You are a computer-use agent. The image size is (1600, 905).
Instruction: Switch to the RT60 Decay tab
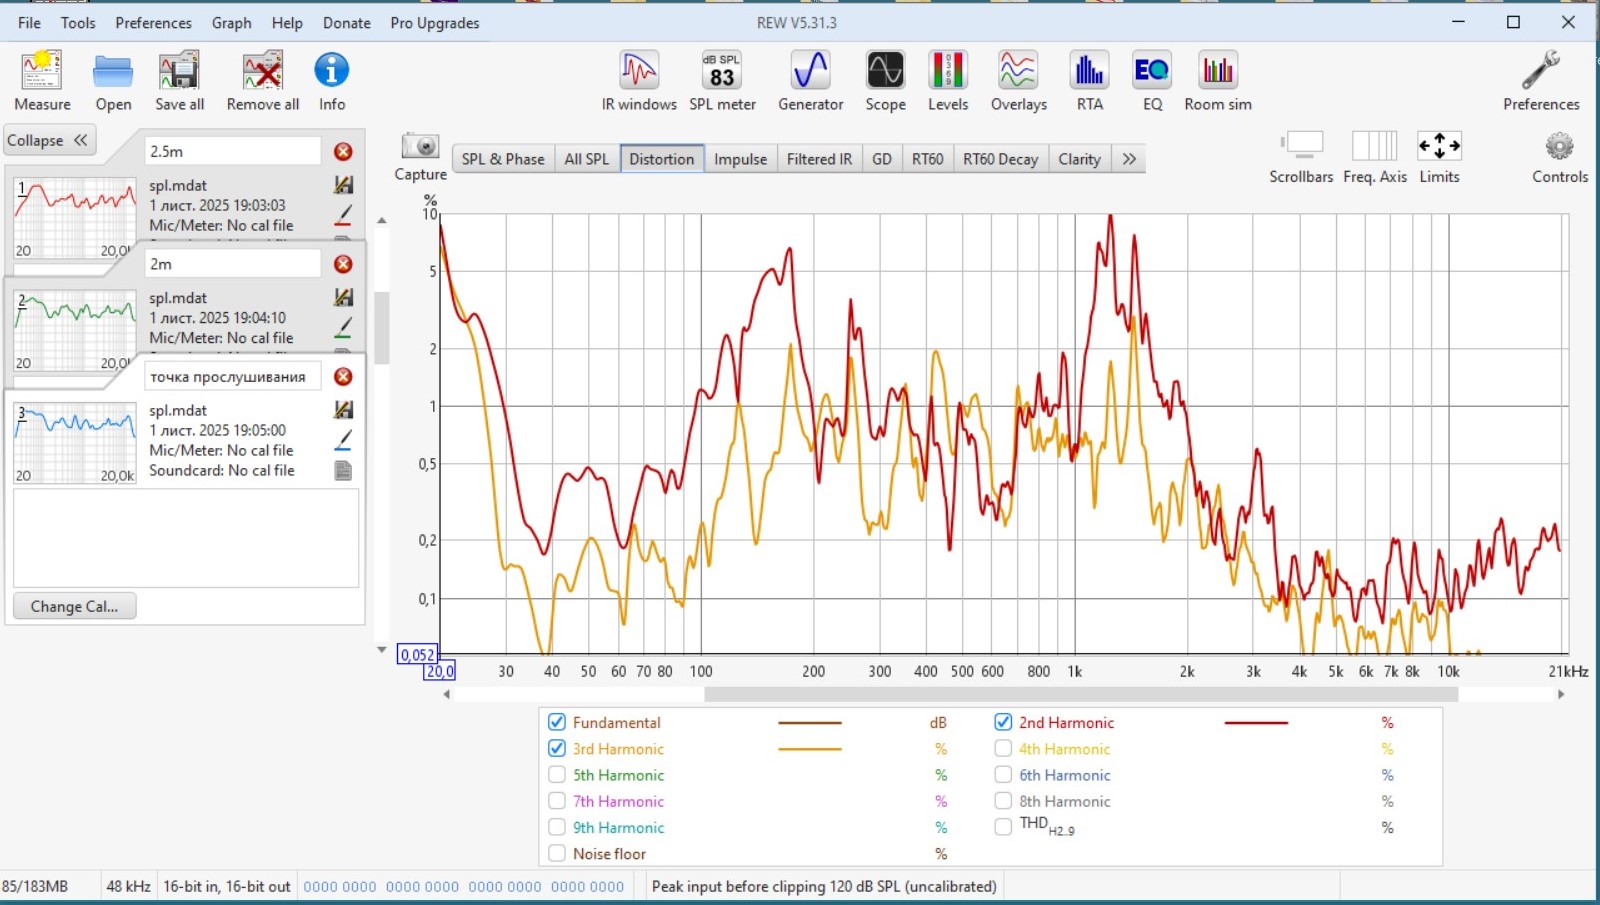point(1000,159)
